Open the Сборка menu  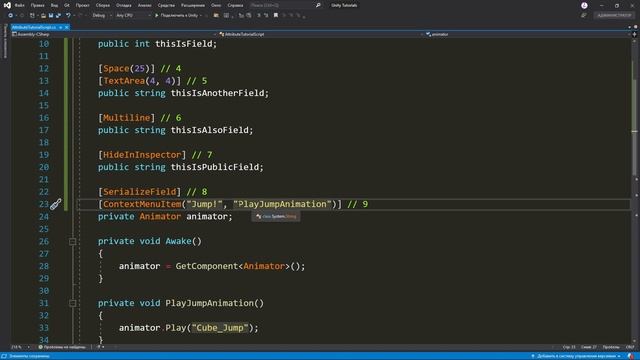(x=102, y=5)
